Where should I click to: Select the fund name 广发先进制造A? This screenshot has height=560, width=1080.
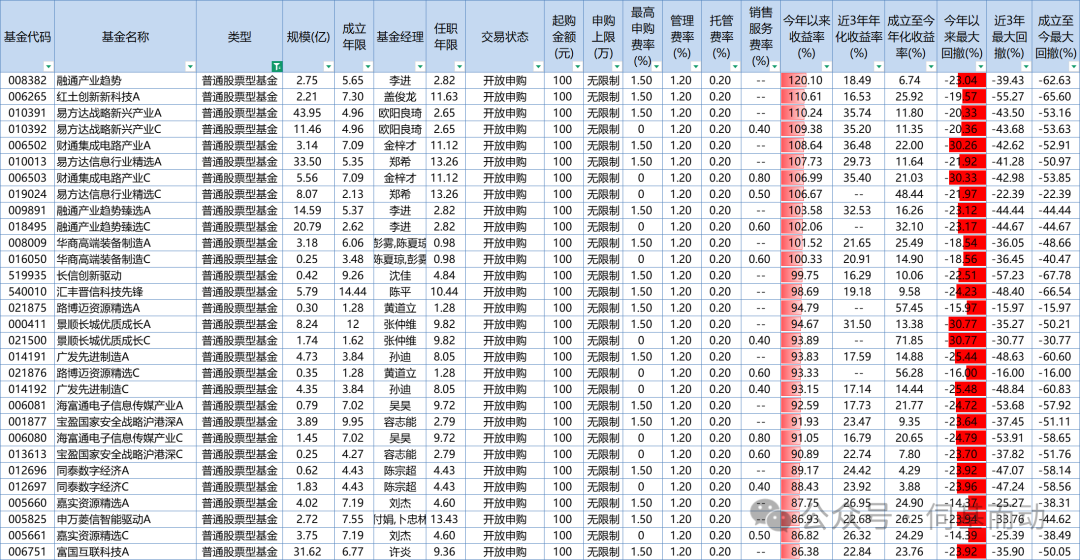[92, 357]
